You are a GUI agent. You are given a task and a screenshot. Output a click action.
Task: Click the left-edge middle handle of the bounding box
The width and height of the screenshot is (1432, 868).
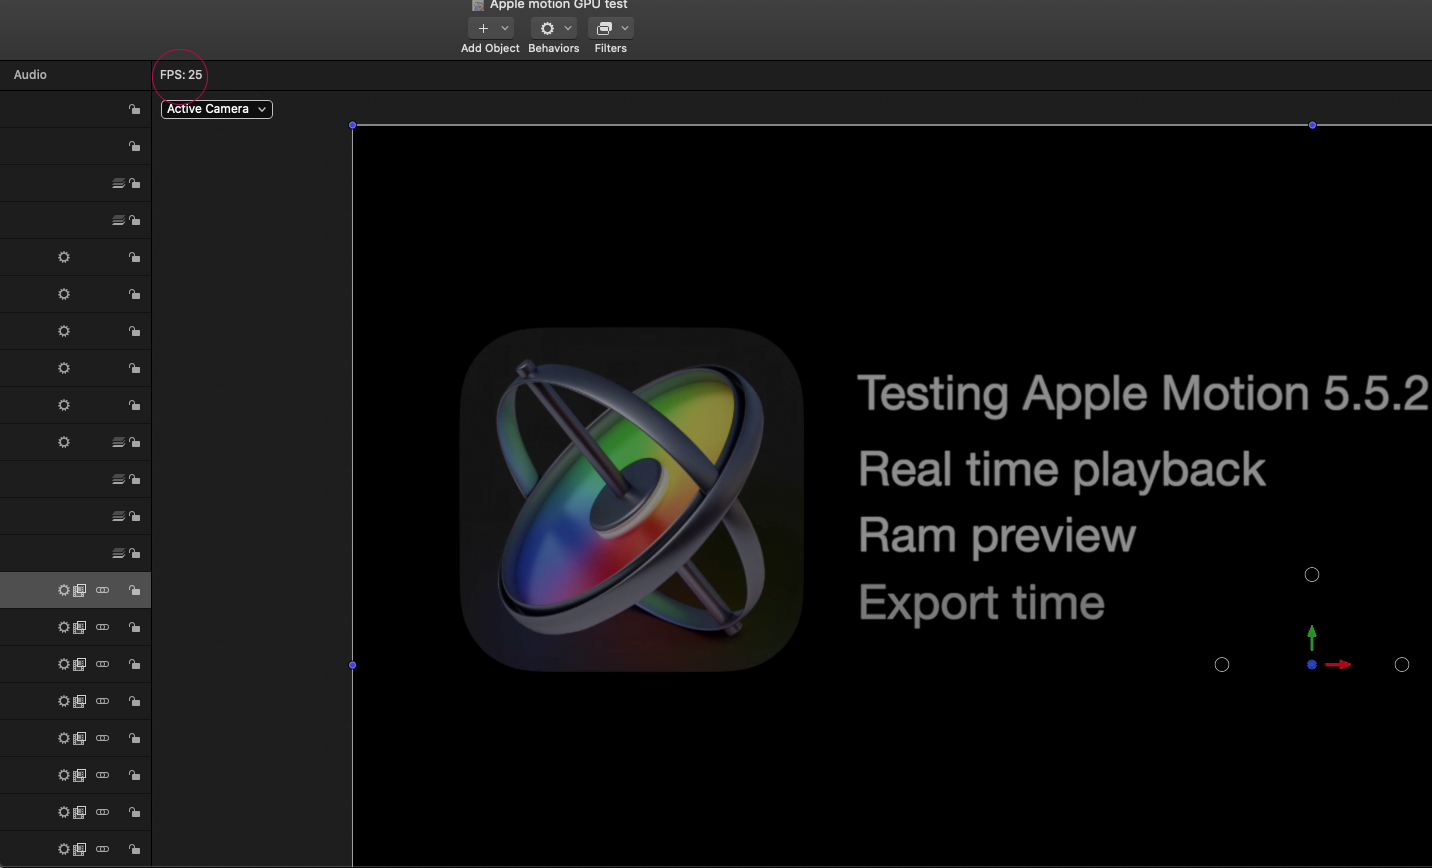[352, 665]
